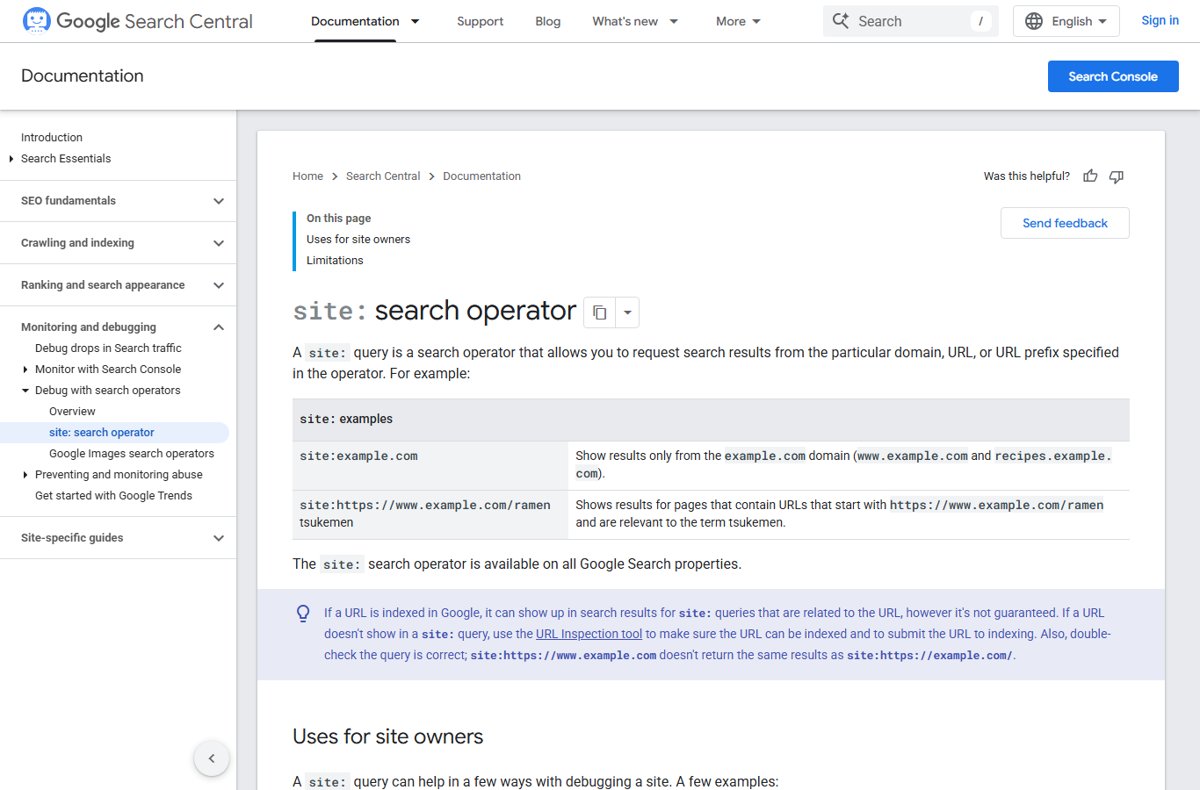Screen dimensions: 1200x790
Task: Click the thumbs down not helpful icon
Action: coord(1116,176)
